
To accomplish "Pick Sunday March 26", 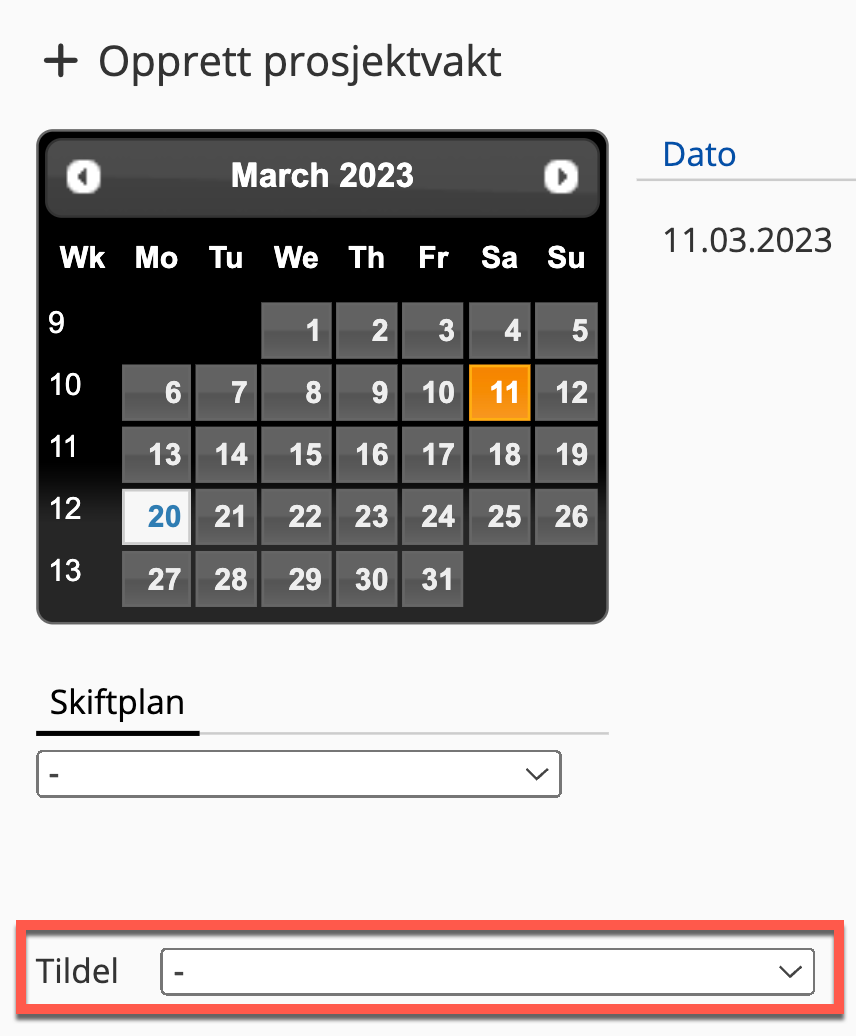I will tap(566, 516).
